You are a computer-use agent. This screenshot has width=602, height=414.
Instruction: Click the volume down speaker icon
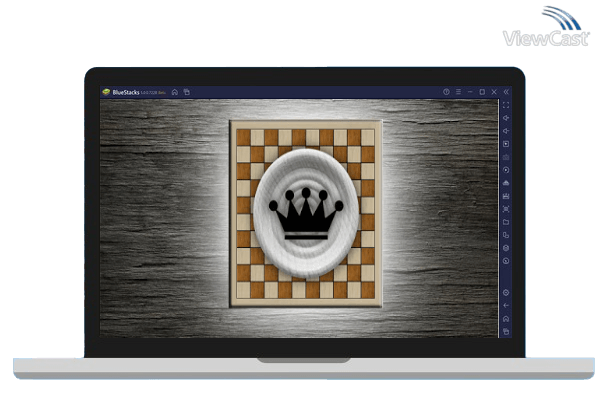coord(506,131)
